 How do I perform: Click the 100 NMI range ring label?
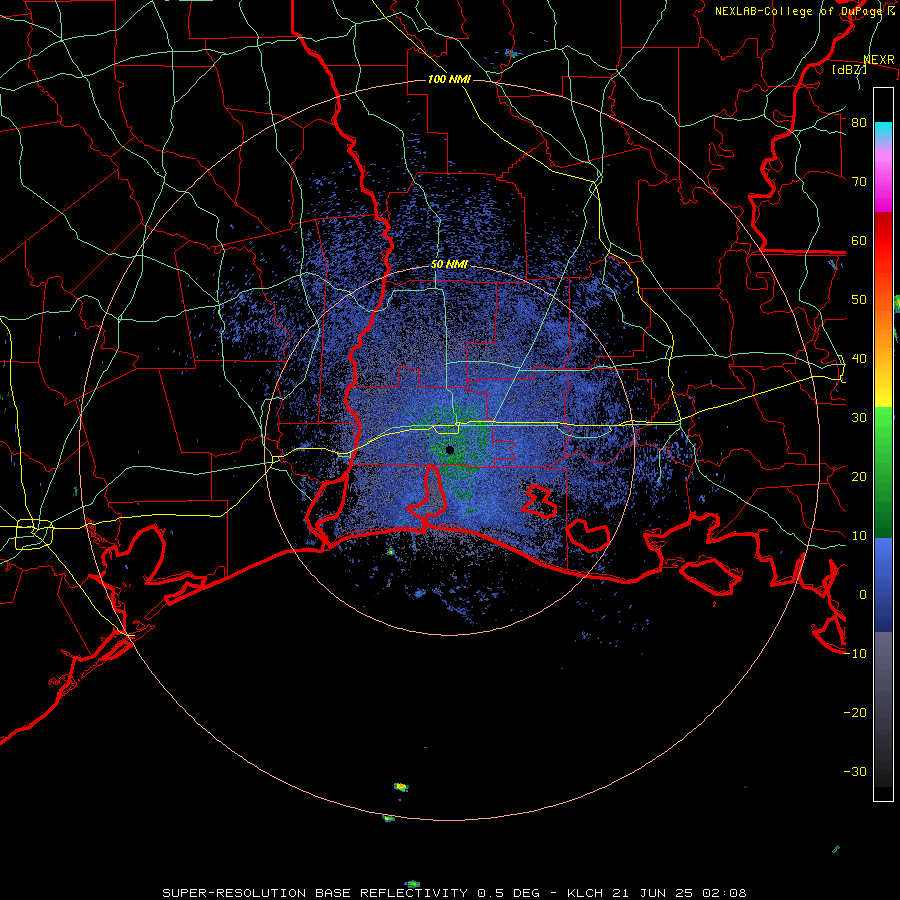(449, 79)
